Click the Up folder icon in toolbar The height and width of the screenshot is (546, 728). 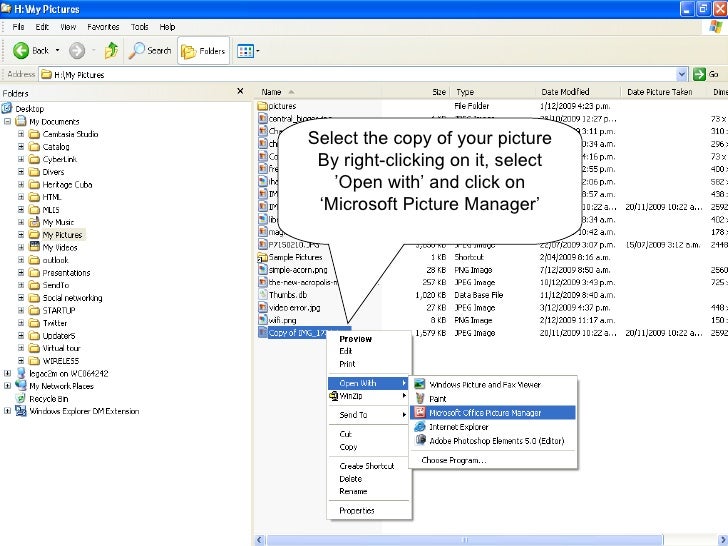112,50
